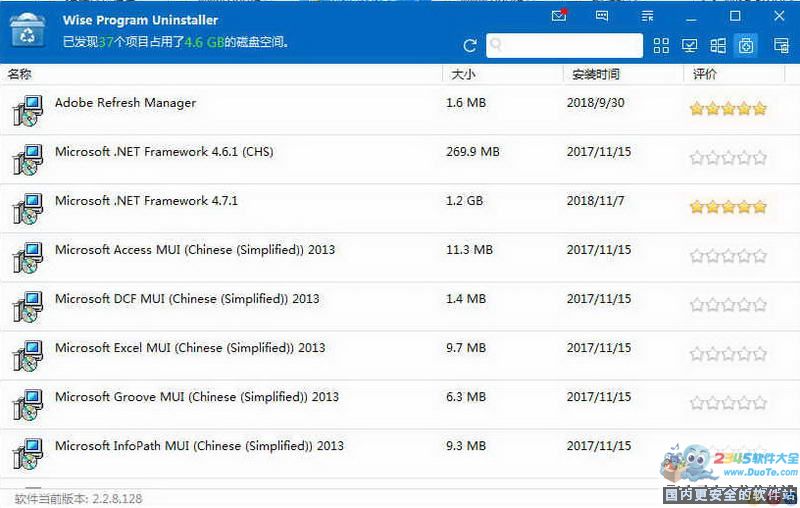Click install date of Excel MUI row
The height and width of the screenshot is (508, 800).
click(x=599, y=347)
